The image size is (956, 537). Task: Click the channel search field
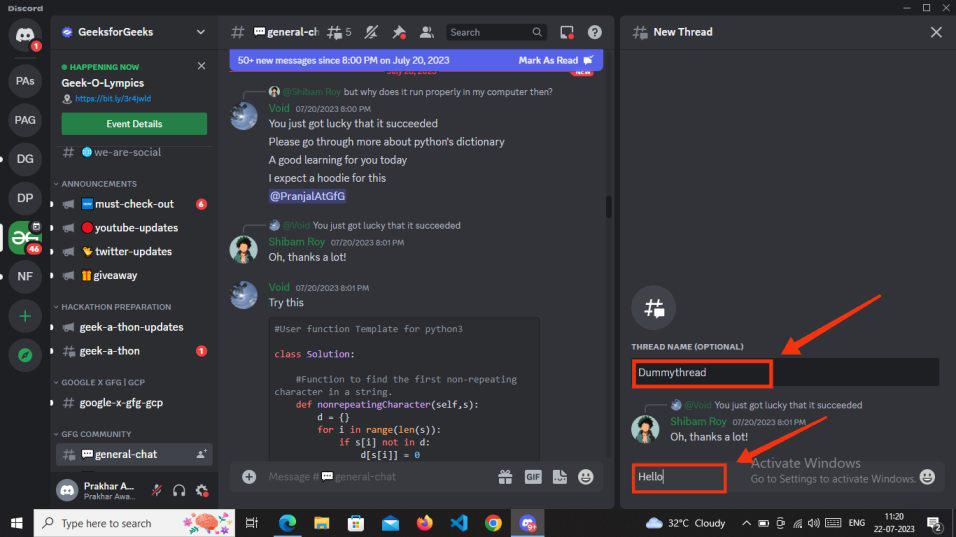click(496, 32)
